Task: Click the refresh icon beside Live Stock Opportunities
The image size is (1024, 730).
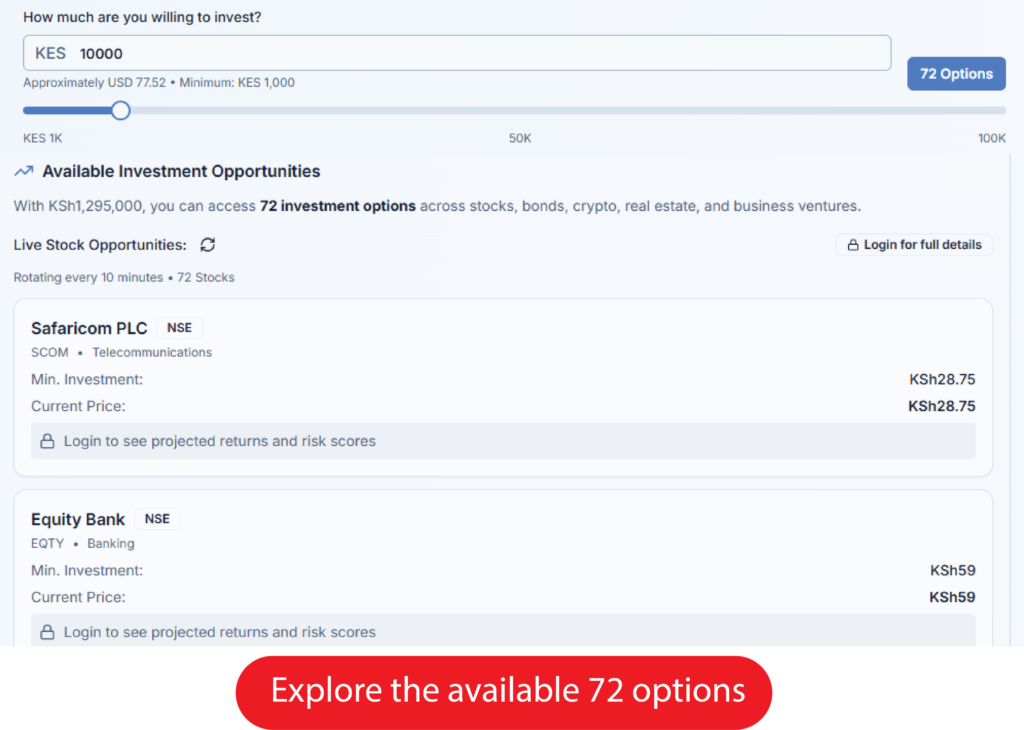Action: pos(208,245)
